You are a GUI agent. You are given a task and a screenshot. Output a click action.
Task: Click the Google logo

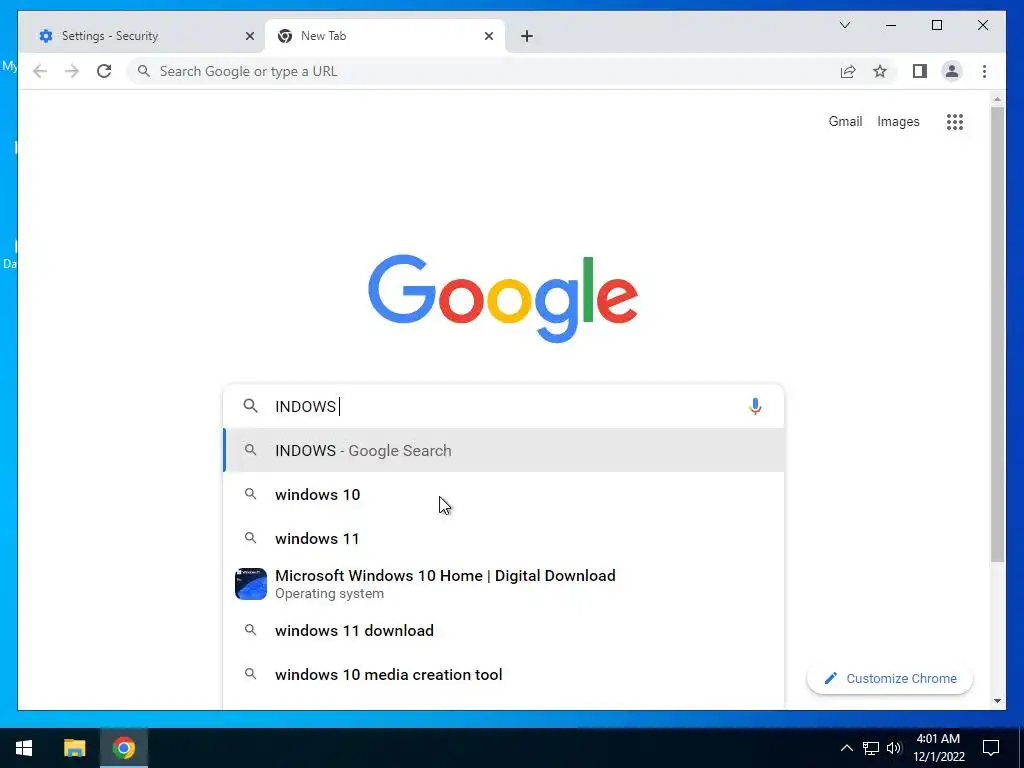tap(503, 298)
